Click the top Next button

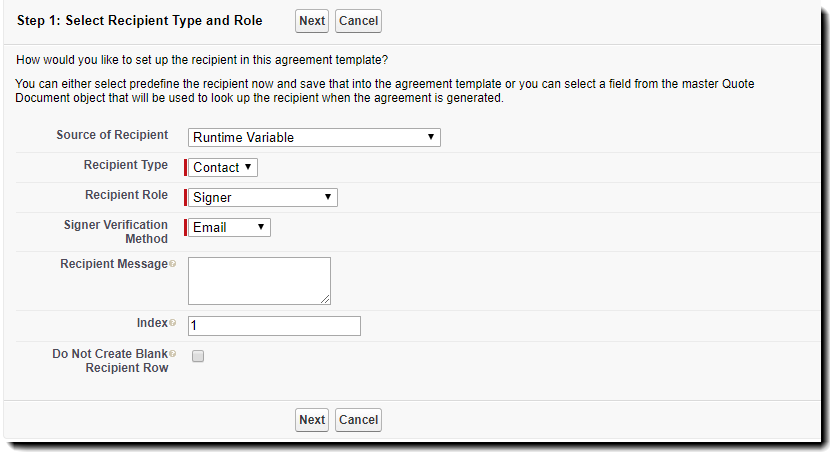point(312,21)
